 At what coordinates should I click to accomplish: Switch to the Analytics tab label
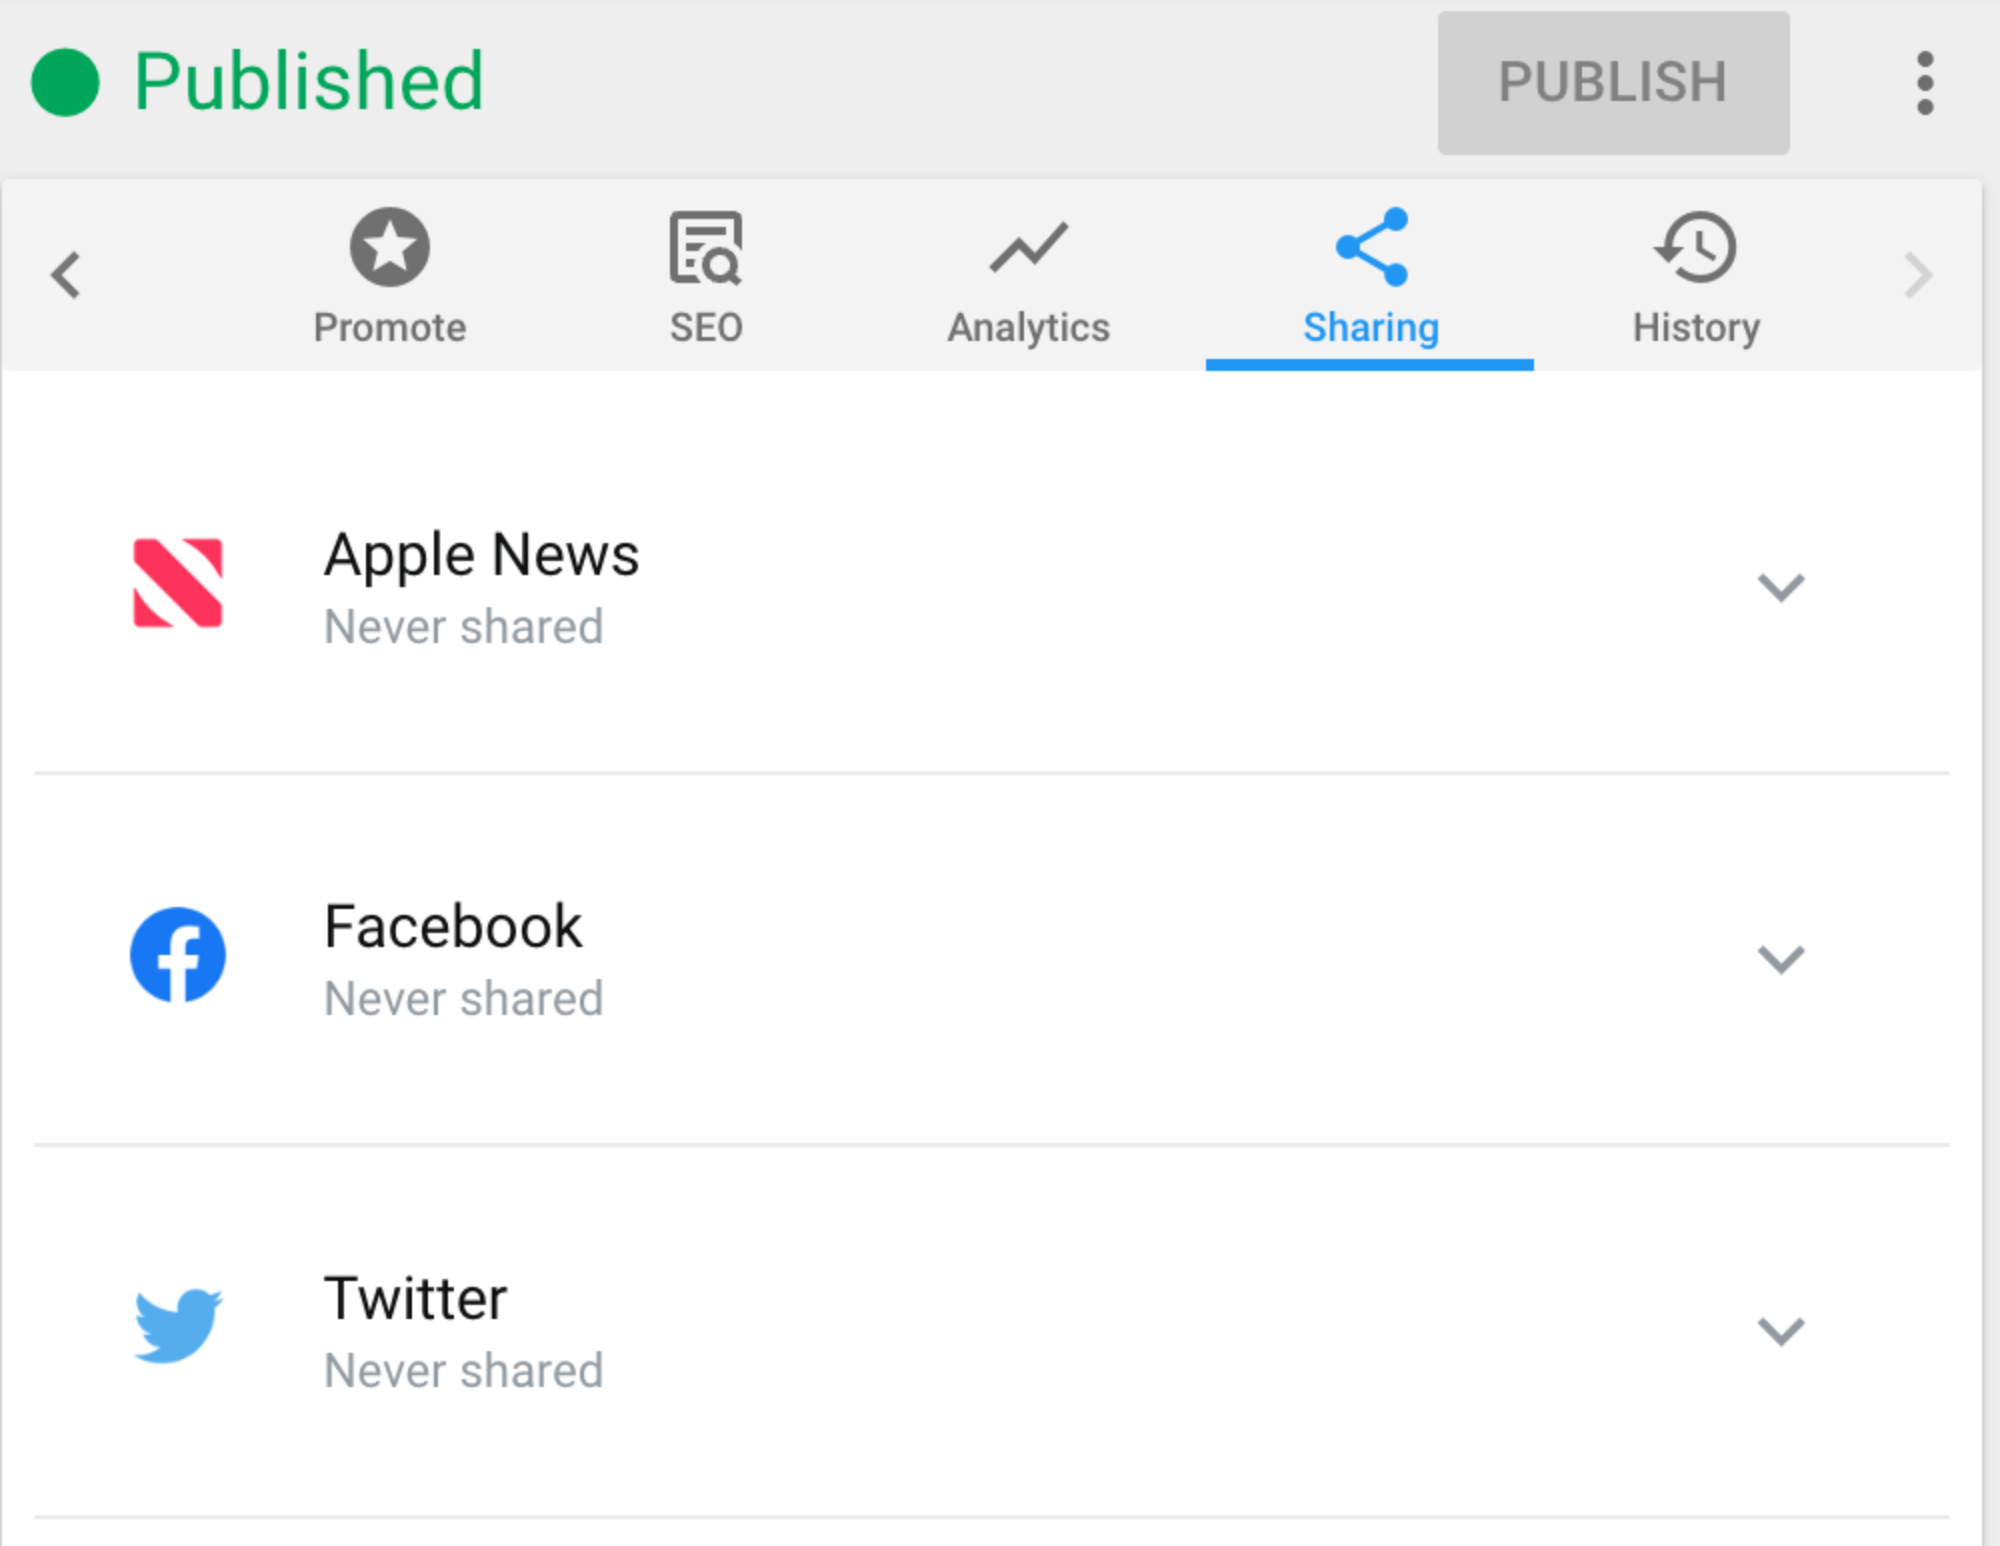pyautogui.click(x=1028, y=327)
